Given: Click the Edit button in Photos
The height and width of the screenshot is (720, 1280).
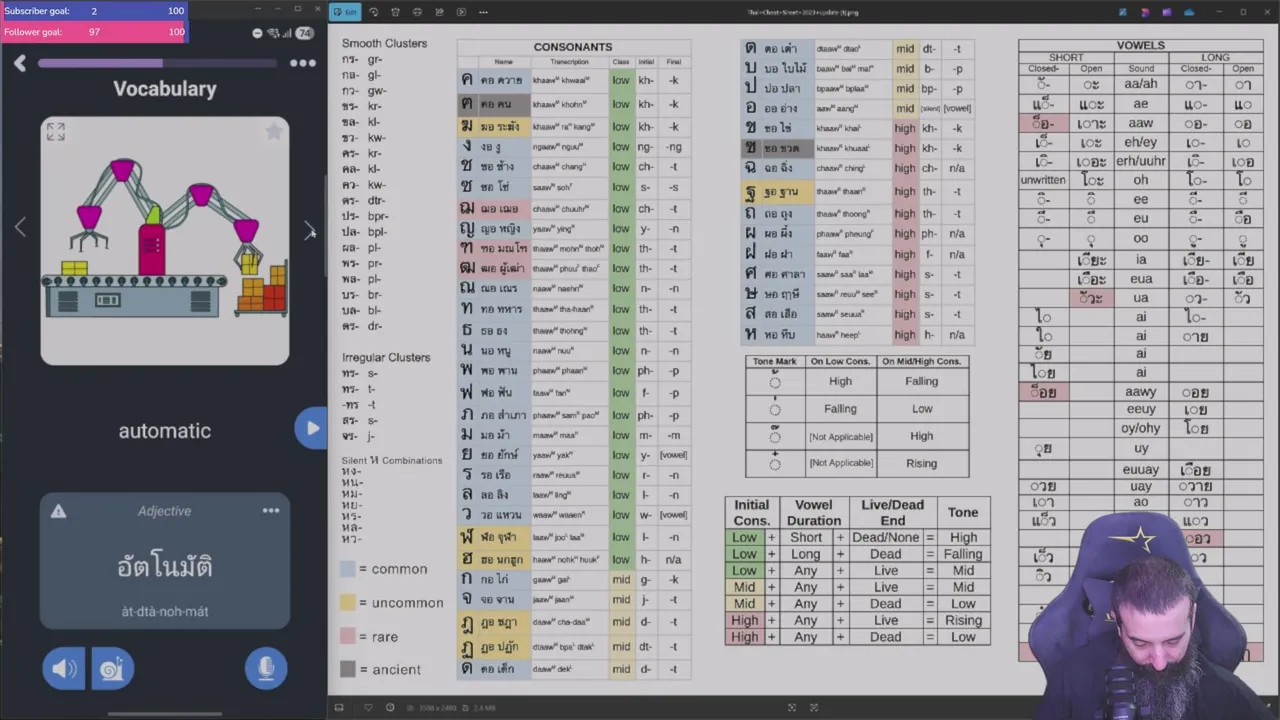Looking at the screenshot, I should [346, 12].
